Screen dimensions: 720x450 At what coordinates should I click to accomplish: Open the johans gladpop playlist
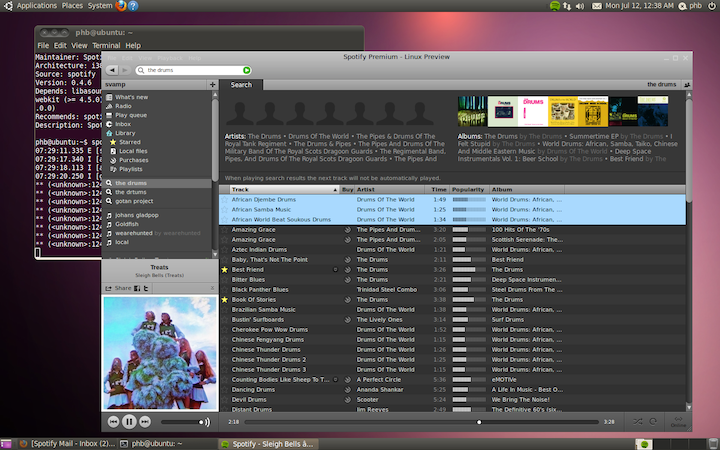click(x=136, y=215)
